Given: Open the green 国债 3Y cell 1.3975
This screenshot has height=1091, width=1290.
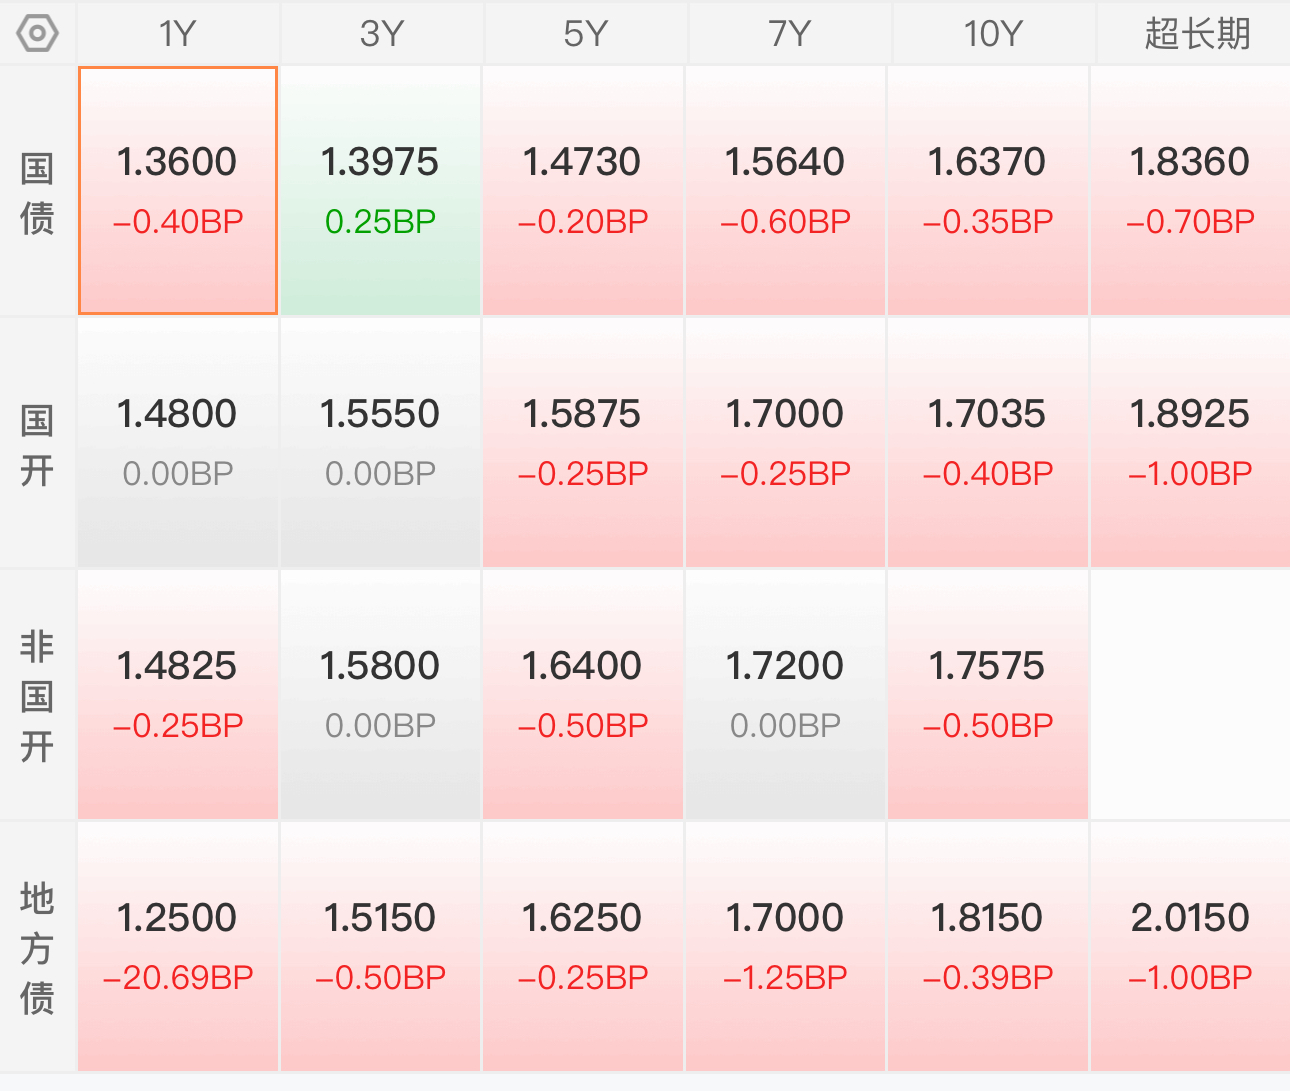Looking at the screenshot, I should tap(381, 191).
